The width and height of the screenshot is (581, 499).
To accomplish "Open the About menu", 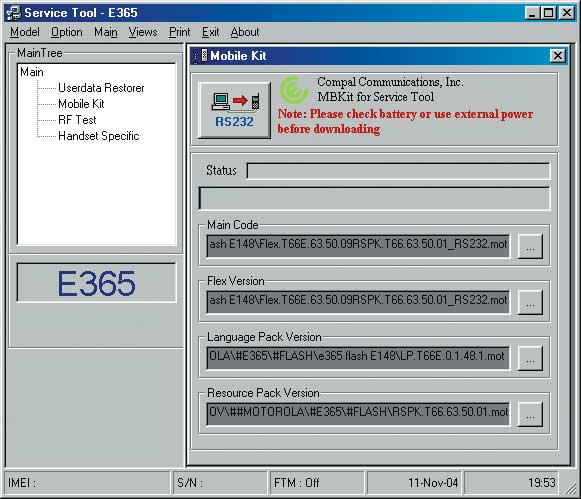I will (245, 32).
